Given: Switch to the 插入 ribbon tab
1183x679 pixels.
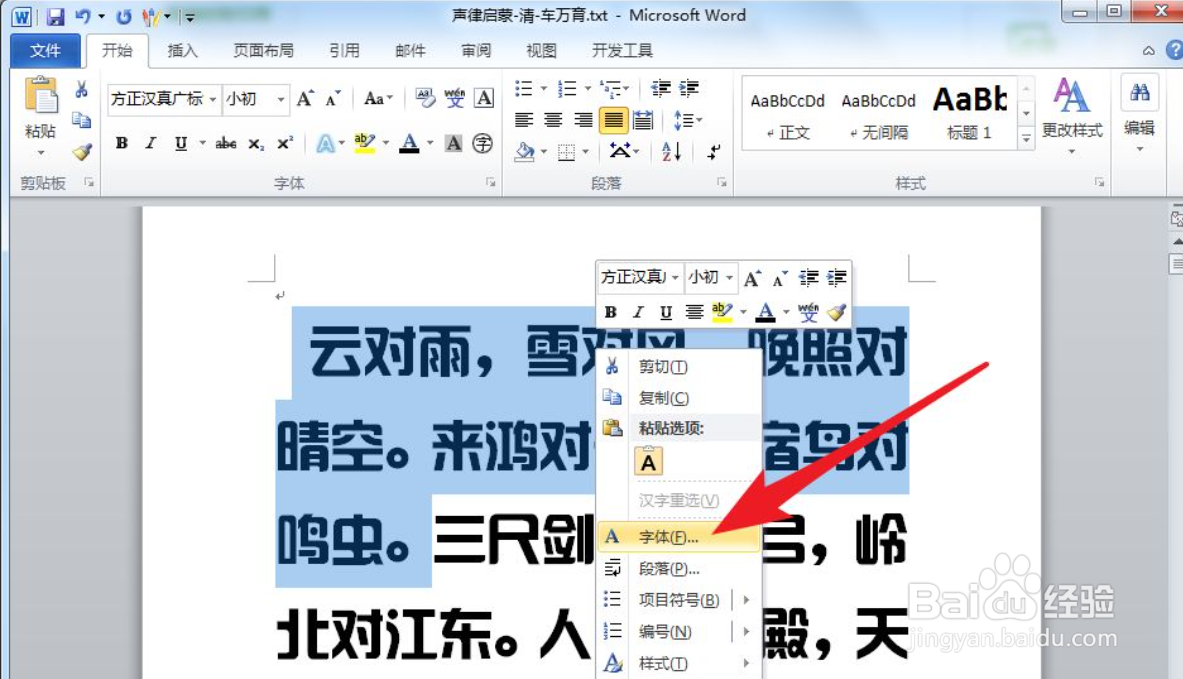Looking at the screenshot, I should 182,50.
